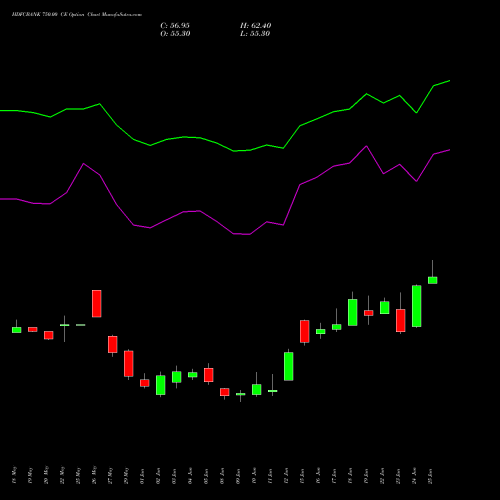Click the '01 Jun' date label on the axis
Image resolution: width=500 pixels, height=500 pixels.
click(x=142, y=476)
